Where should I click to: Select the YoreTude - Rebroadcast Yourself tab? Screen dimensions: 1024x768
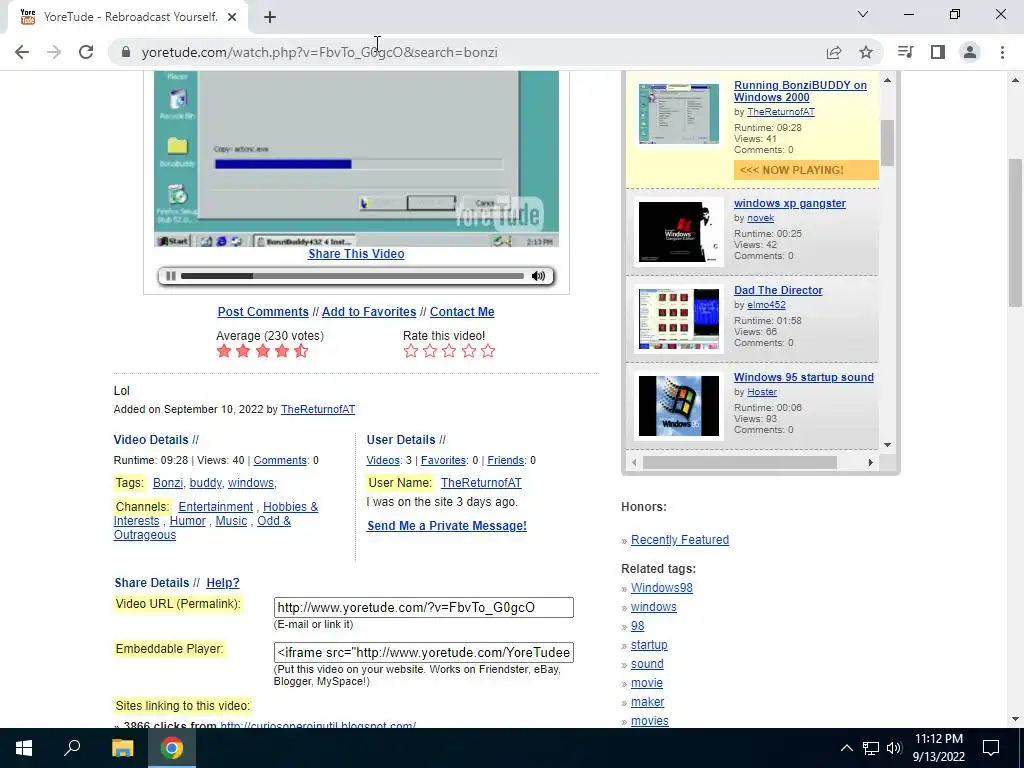pyautogui.click(x=128, y=17)
